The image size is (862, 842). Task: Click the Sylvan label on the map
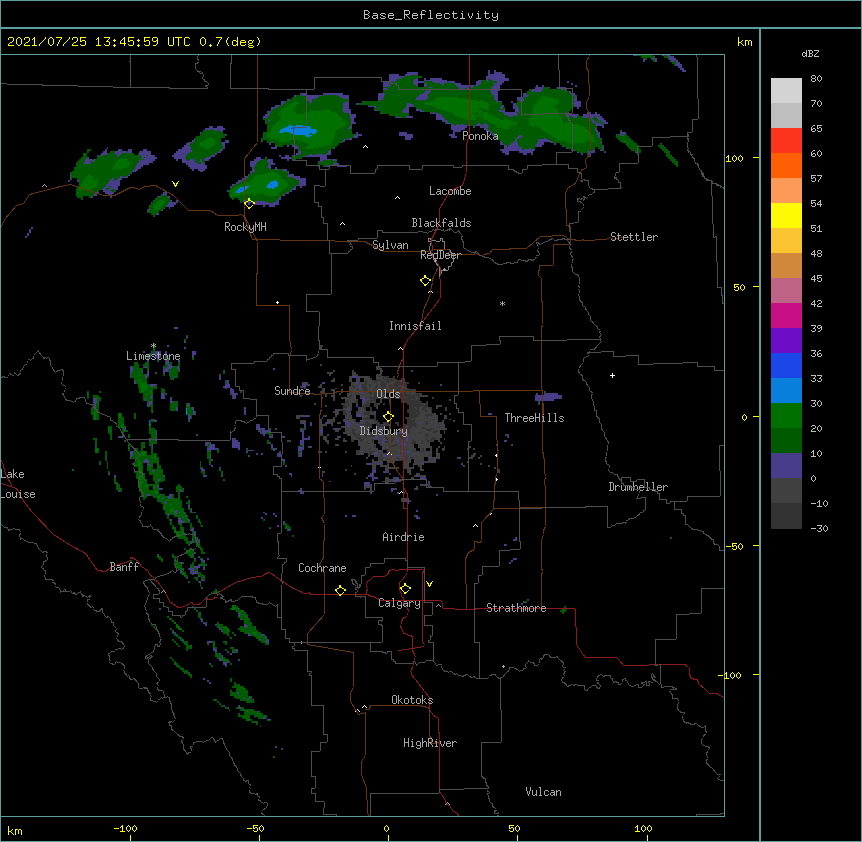coord(390,245)
